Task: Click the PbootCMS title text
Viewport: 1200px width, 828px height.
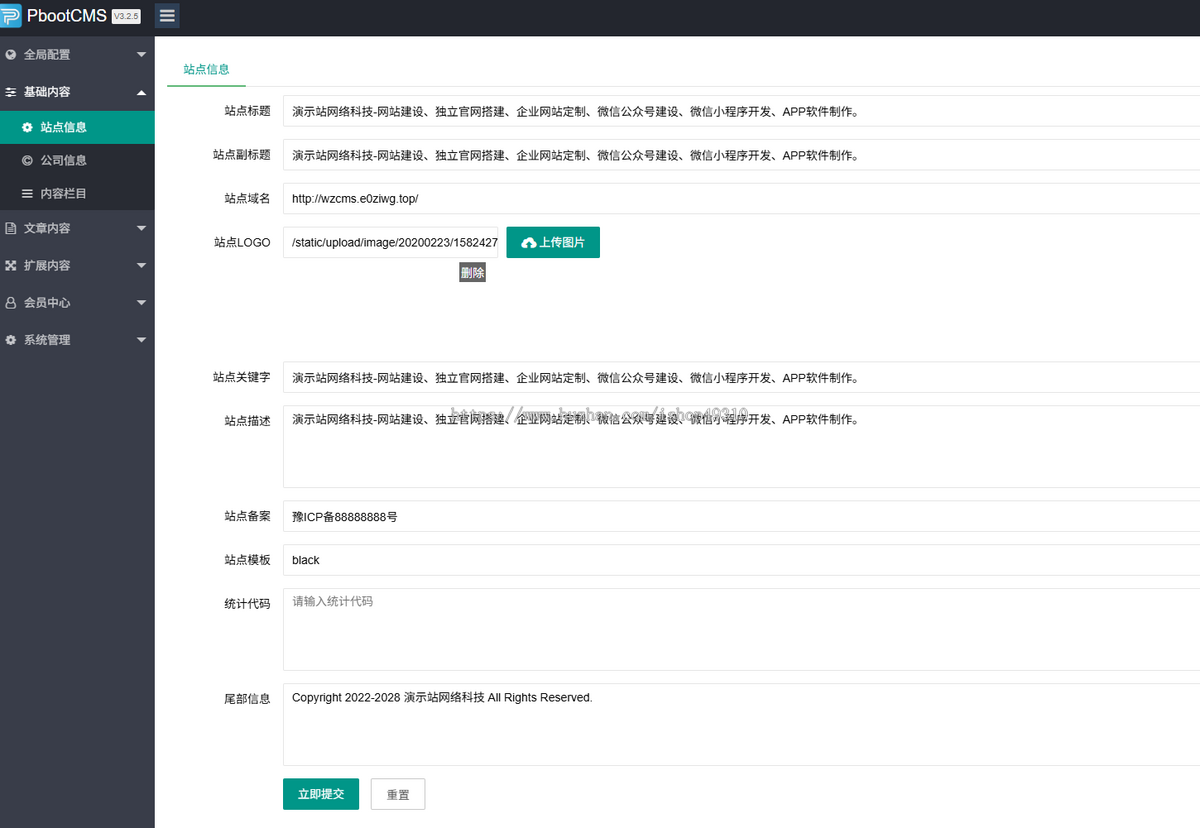Action: (x=67, y=16)
